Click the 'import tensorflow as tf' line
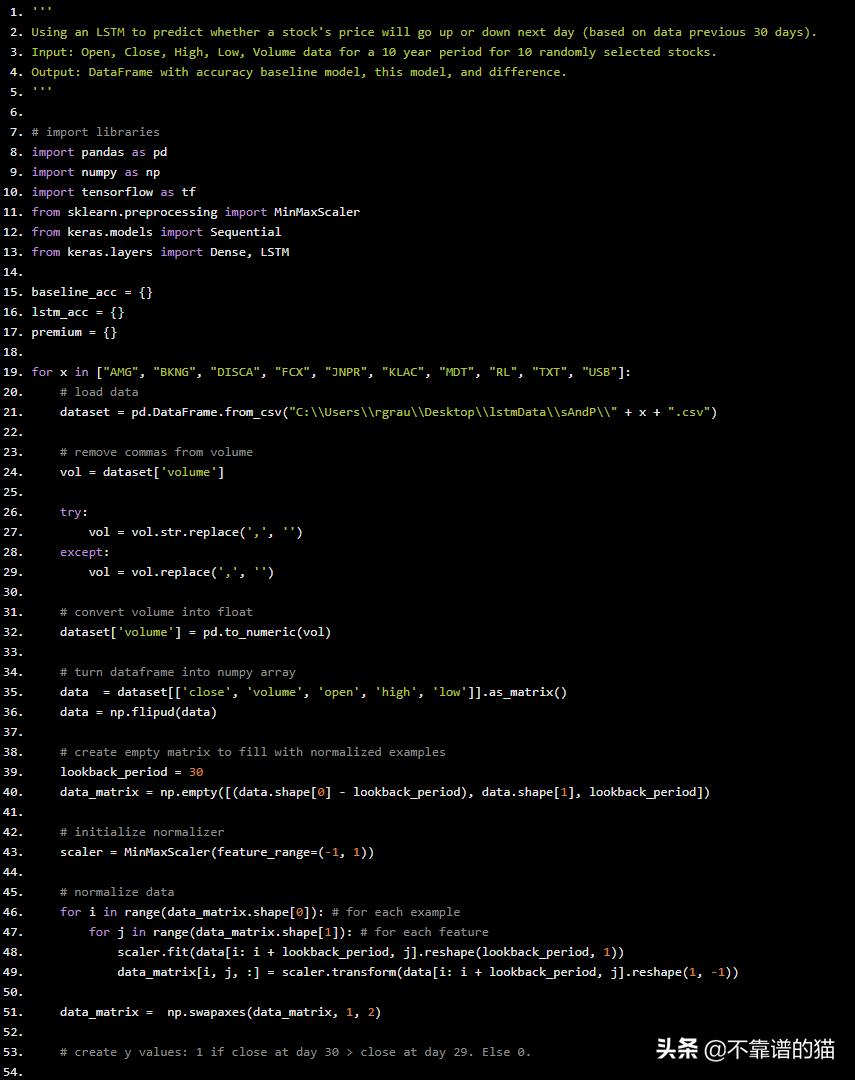This screenshot has height=1080, width=855. tap(114, 192)
